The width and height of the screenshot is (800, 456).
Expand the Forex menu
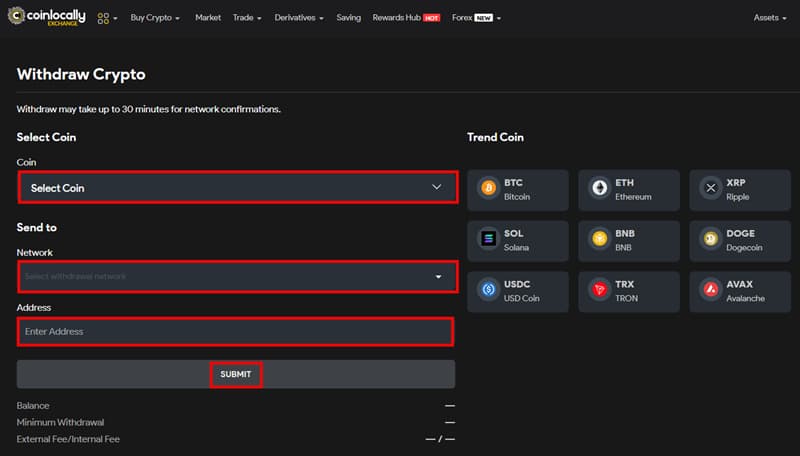[x=476, y=18]
